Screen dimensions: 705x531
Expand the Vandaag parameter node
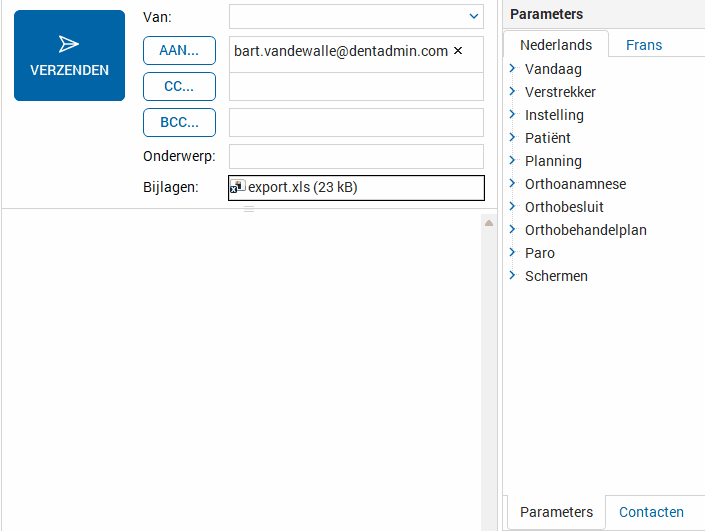(512, 68)
